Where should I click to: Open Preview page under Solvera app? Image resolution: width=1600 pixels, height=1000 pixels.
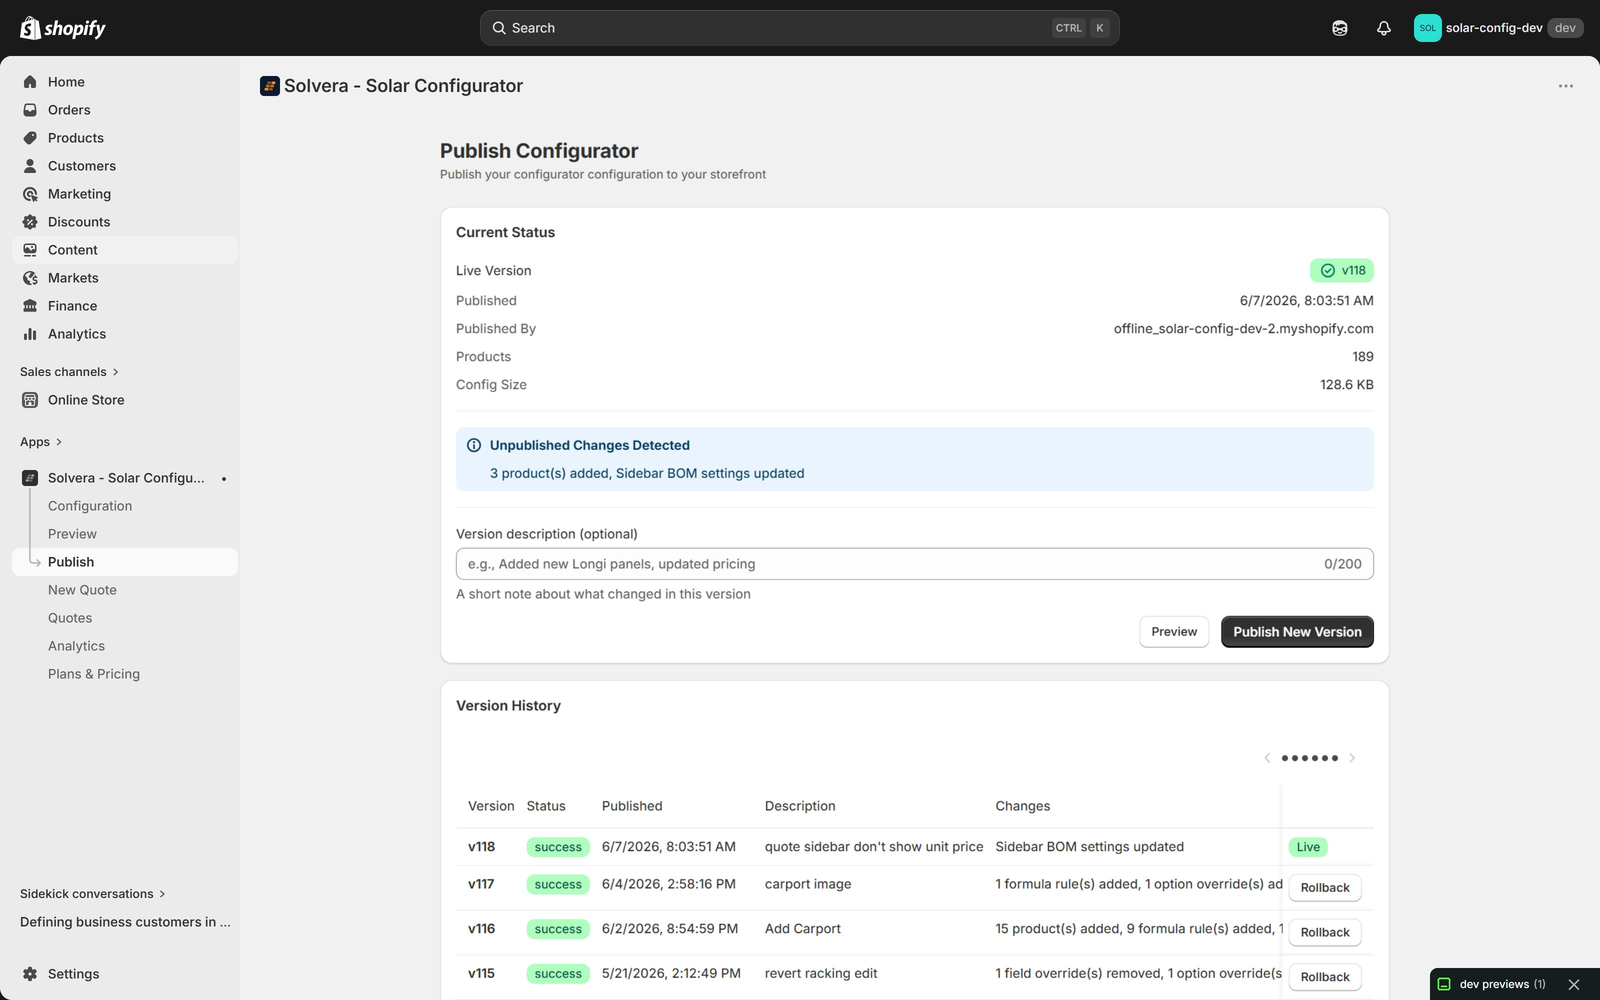coord(72,534)
